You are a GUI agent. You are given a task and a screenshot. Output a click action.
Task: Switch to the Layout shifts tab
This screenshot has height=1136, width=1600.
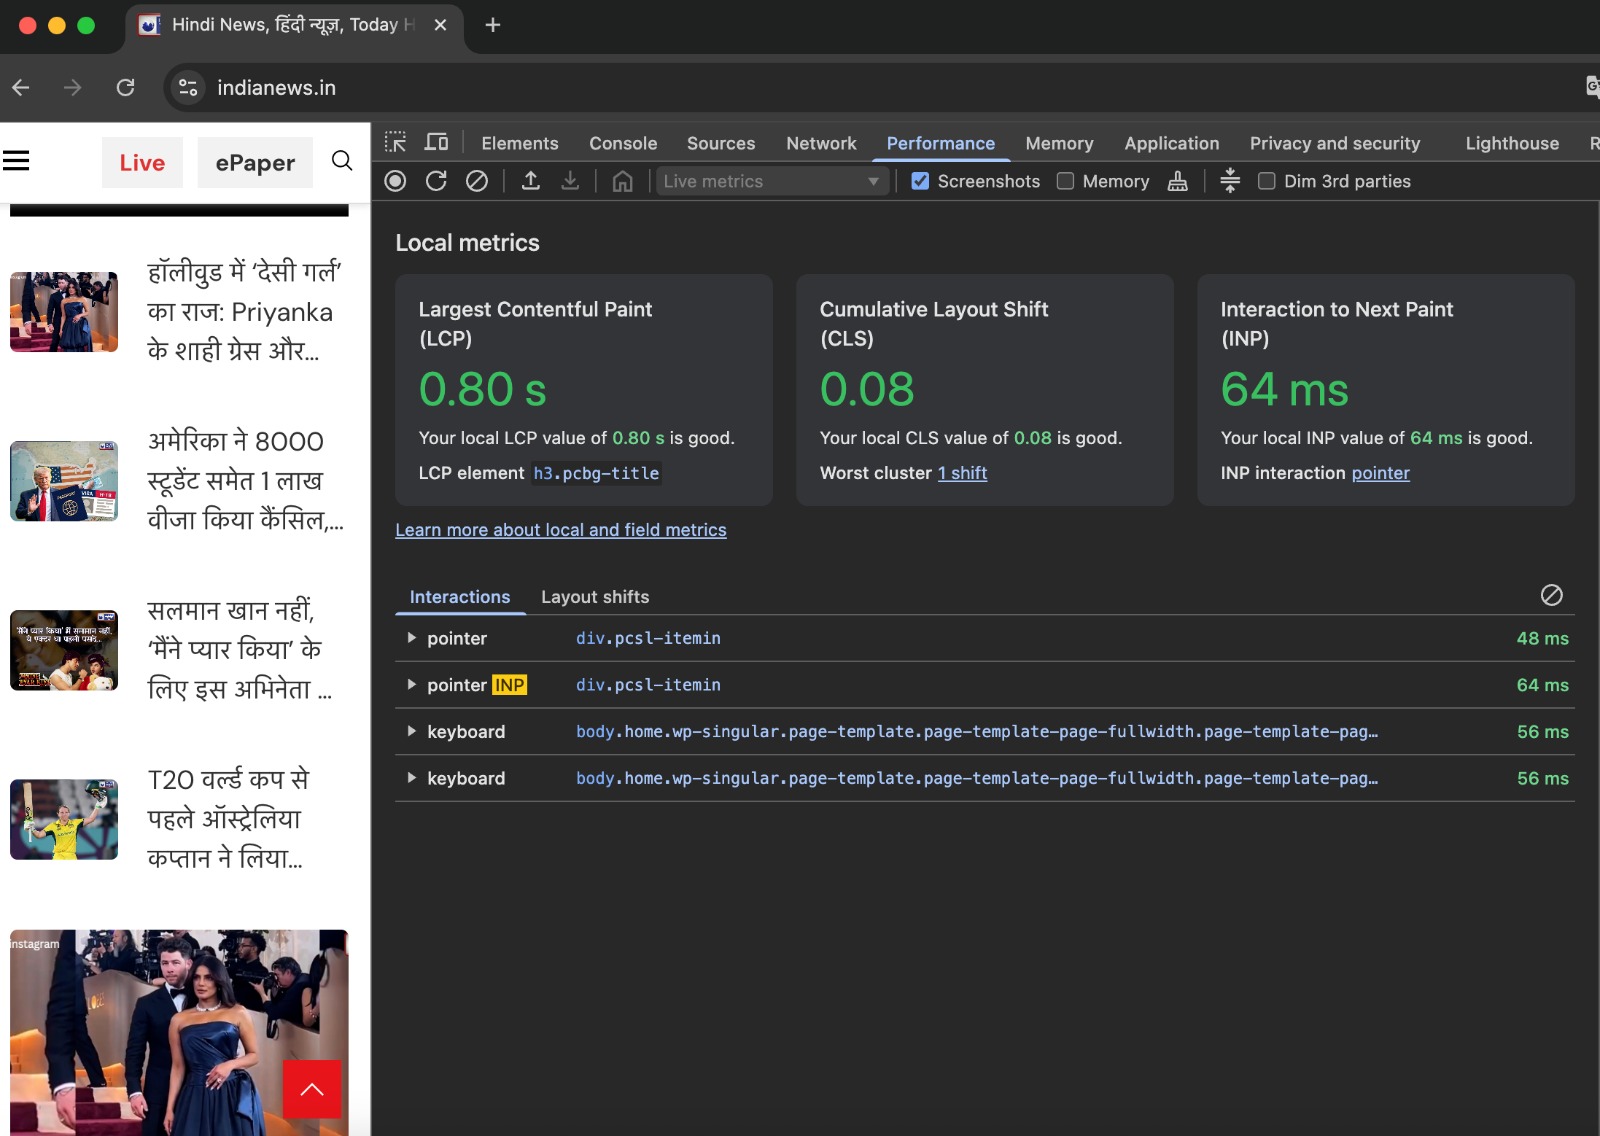(595, 597)
